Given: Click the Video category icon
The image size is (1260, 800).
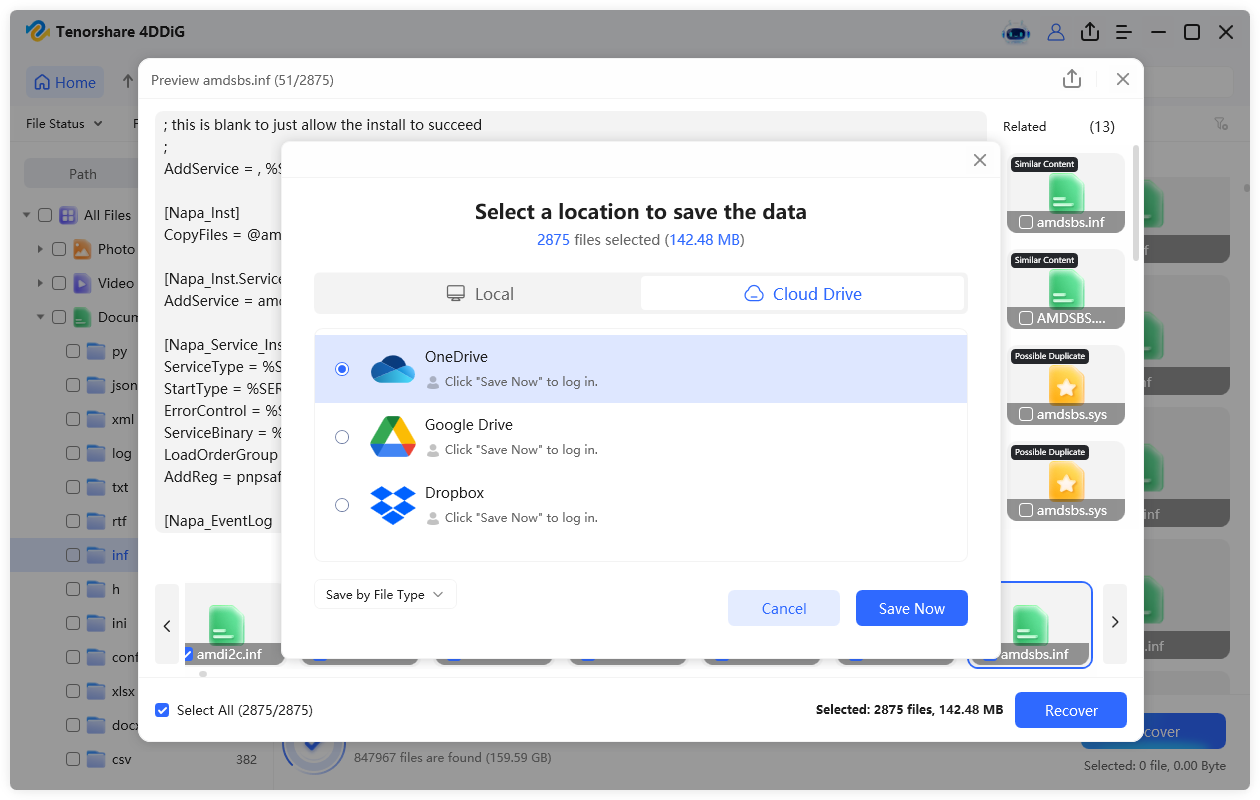Looking at the screenshot, I should (82, 283).
